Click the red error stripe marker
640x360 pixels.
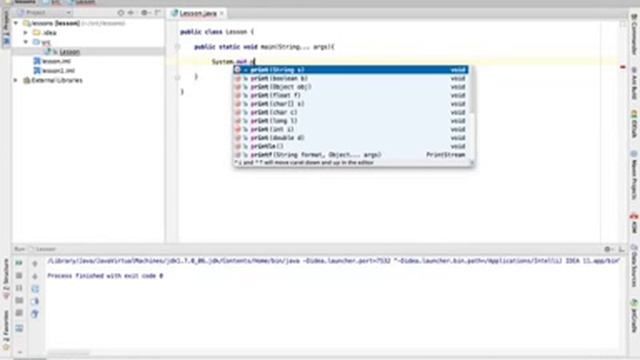pos(623,67)
